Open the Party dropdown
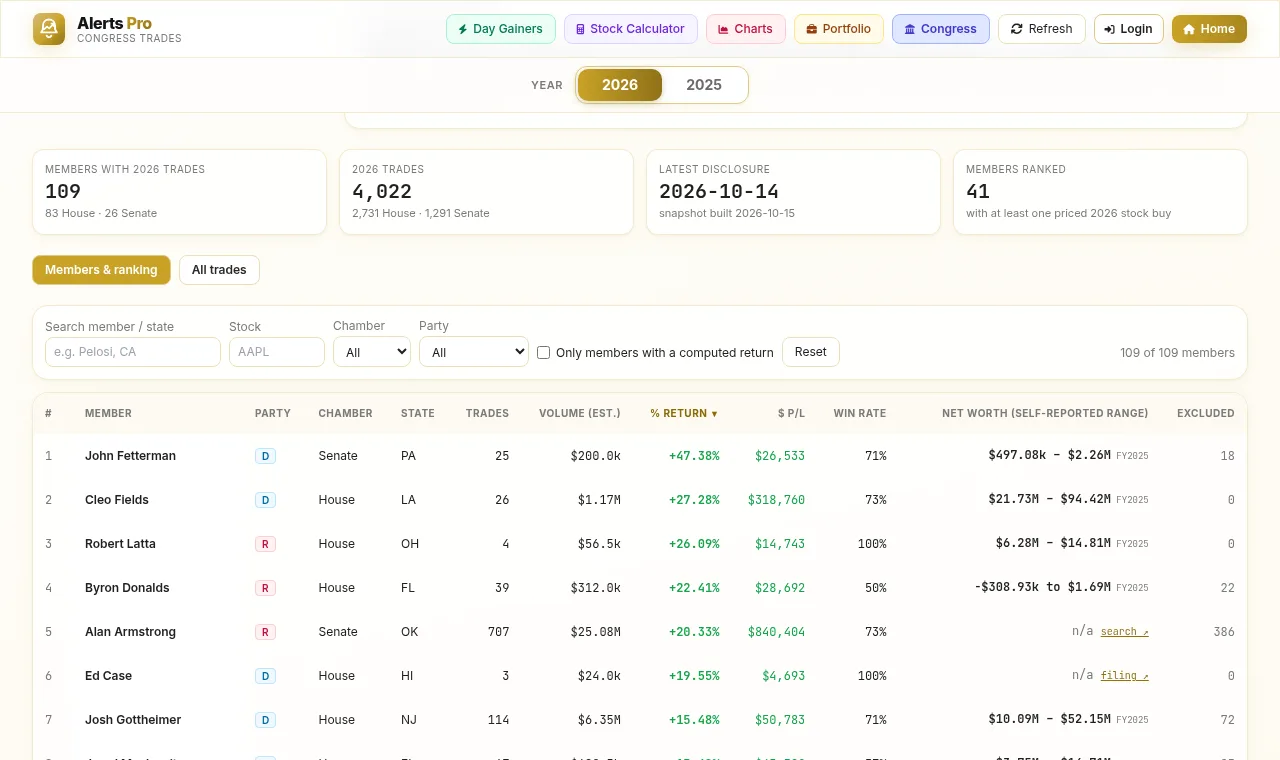 click(474, 352)
